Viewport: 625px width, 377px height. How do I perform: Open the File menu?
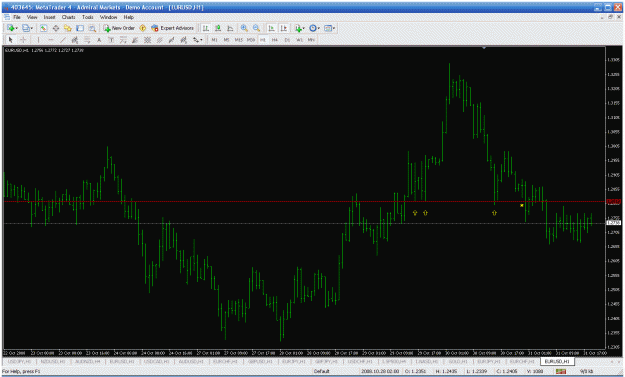pyautogui.click(x=17, y=17)
